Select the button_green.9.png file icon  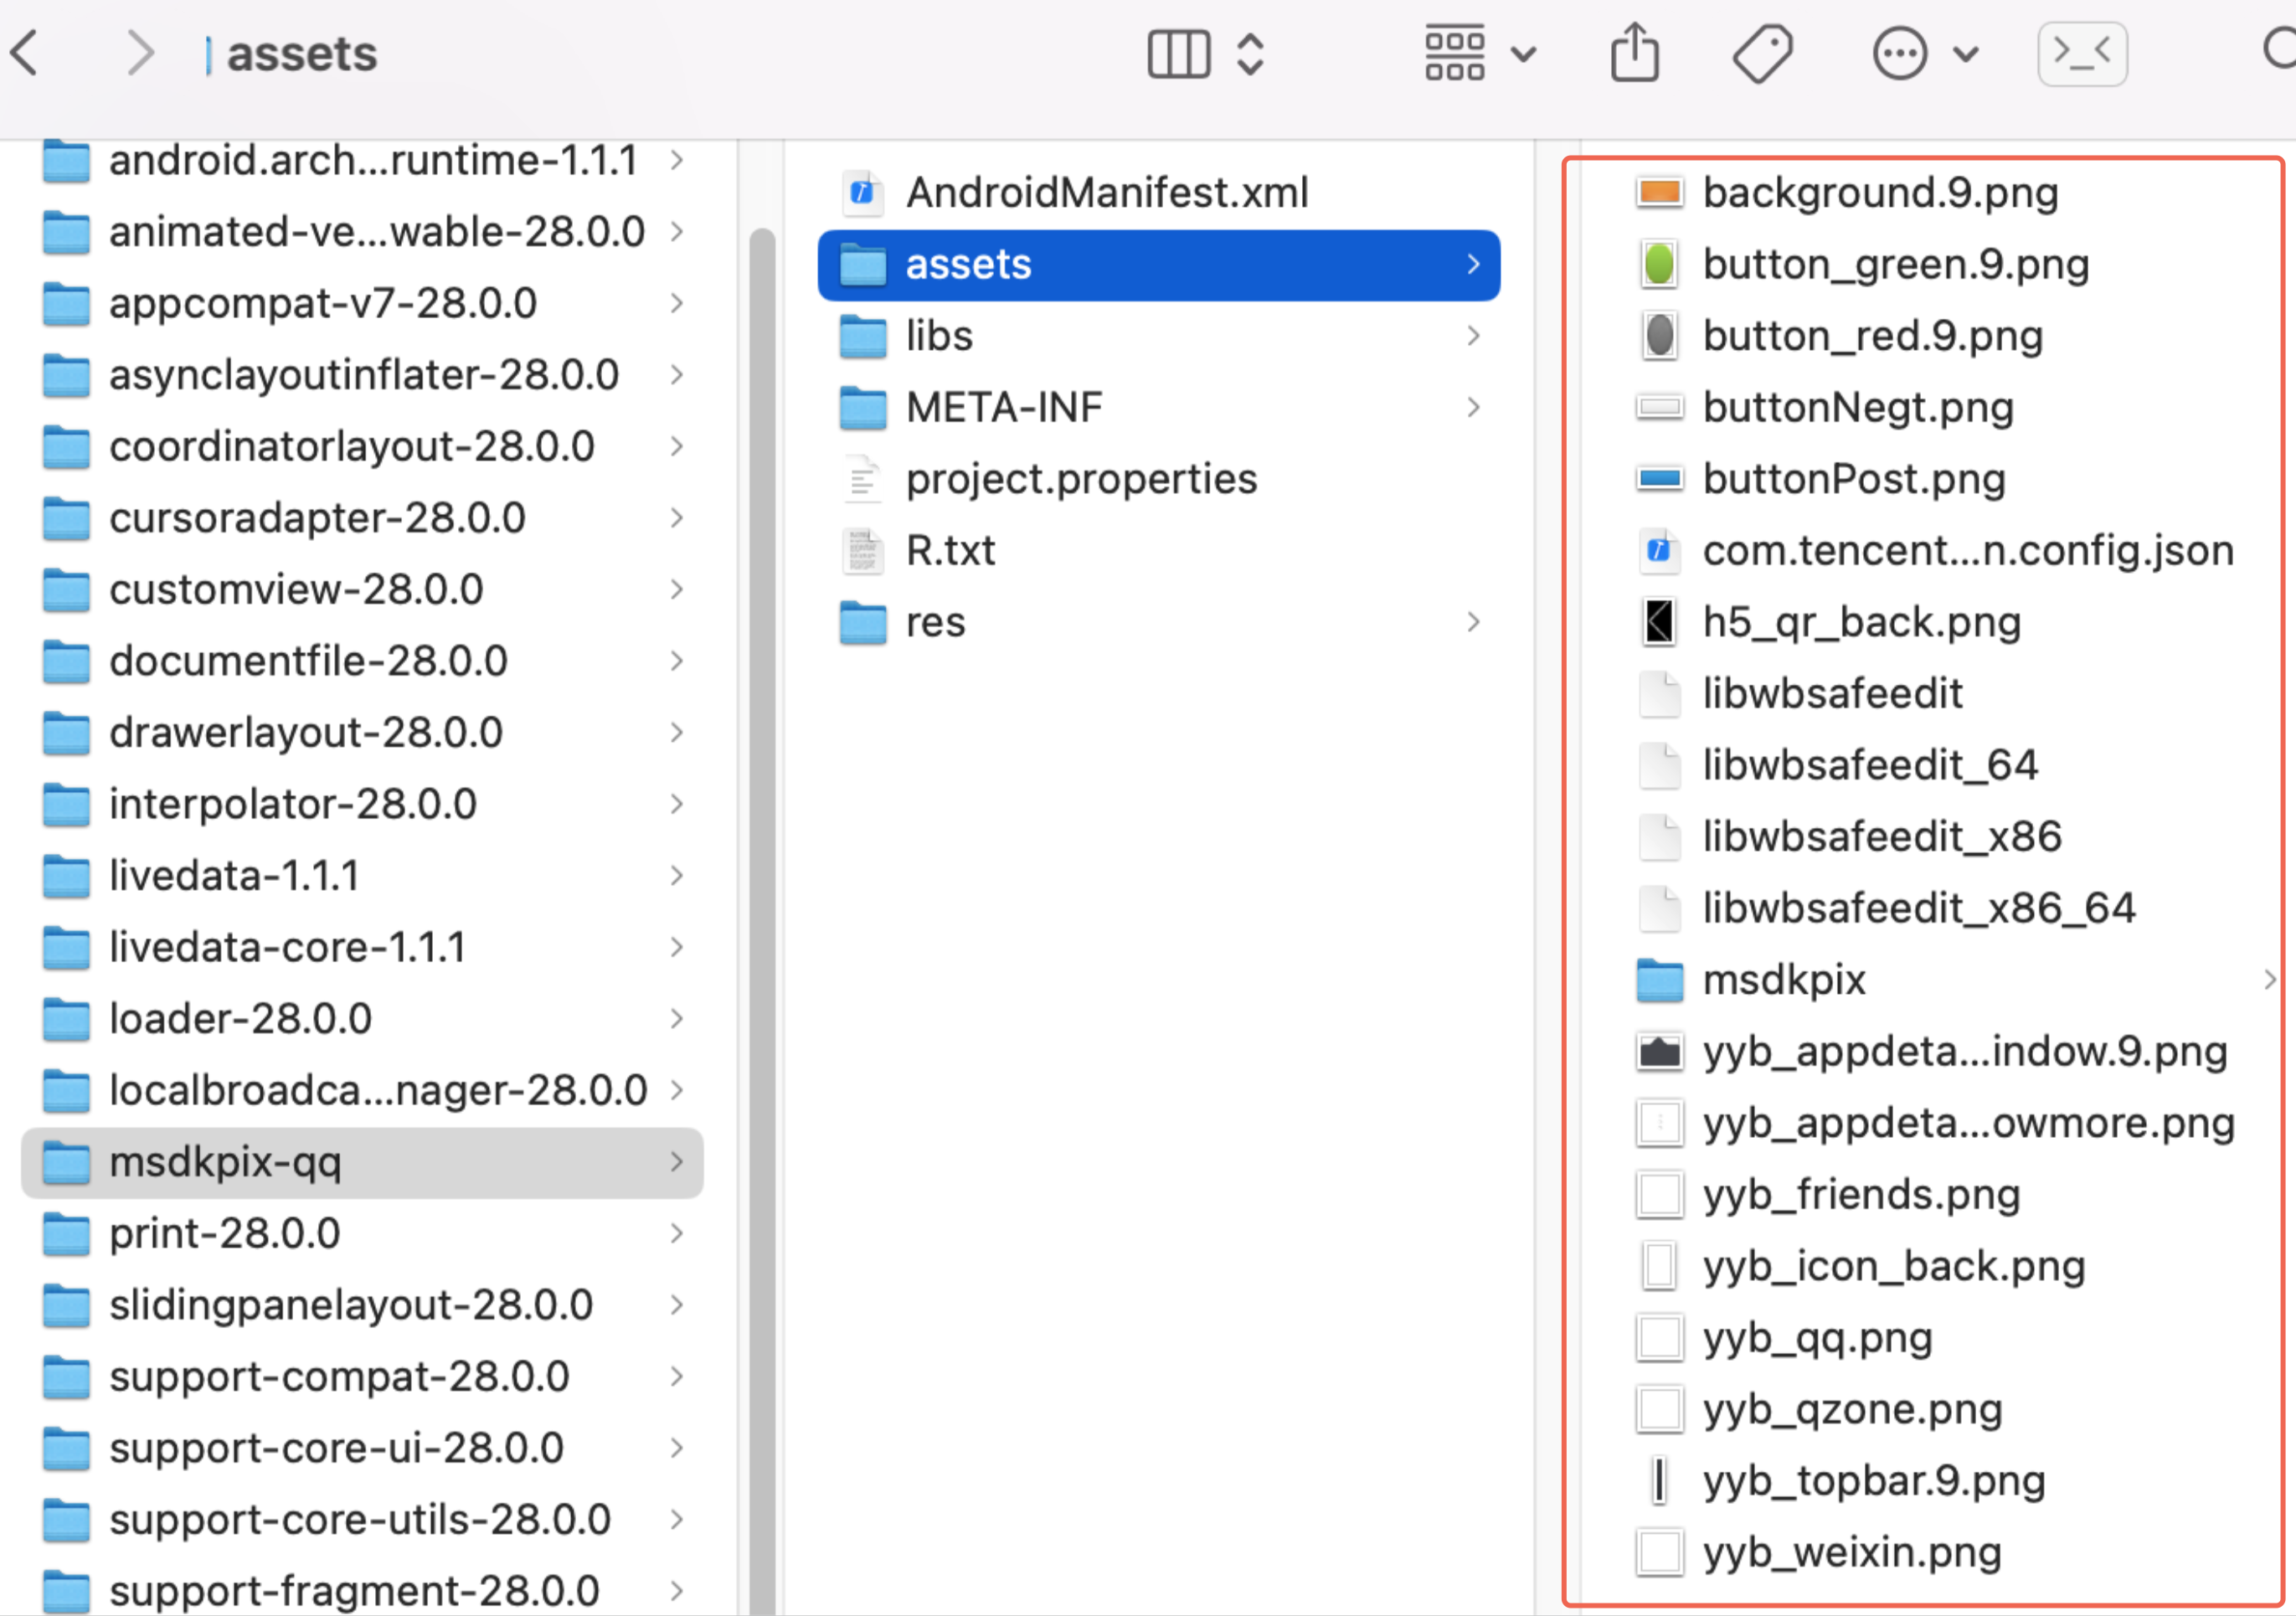tap(1659, 265)
